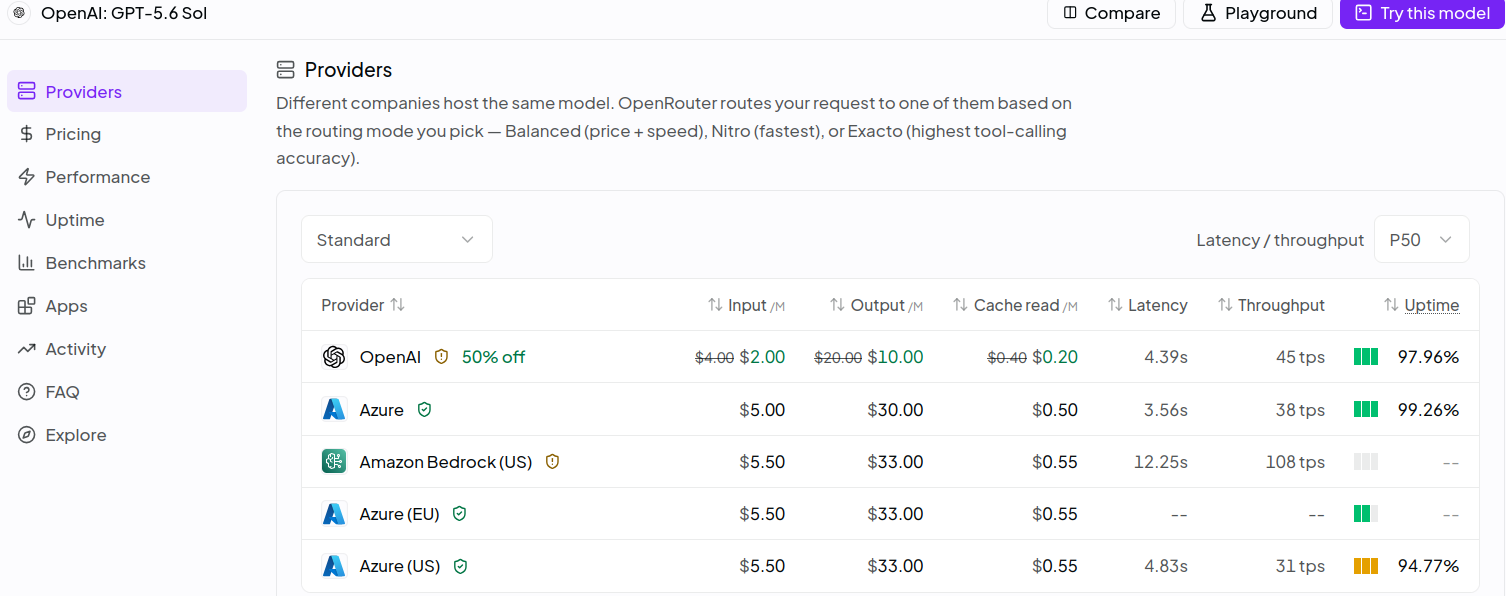Click the 108 tps throughput value
Viewport: 1506px width, 596px height.
click(1295, 461)
